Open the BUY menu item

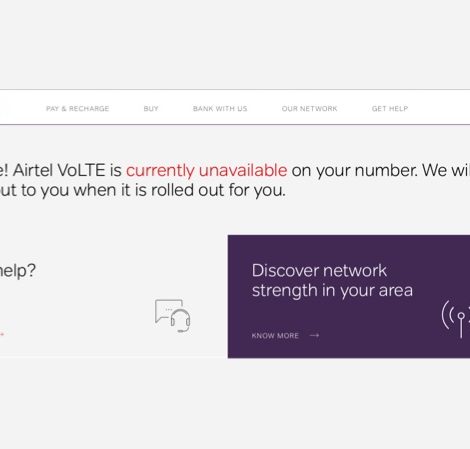151,109
